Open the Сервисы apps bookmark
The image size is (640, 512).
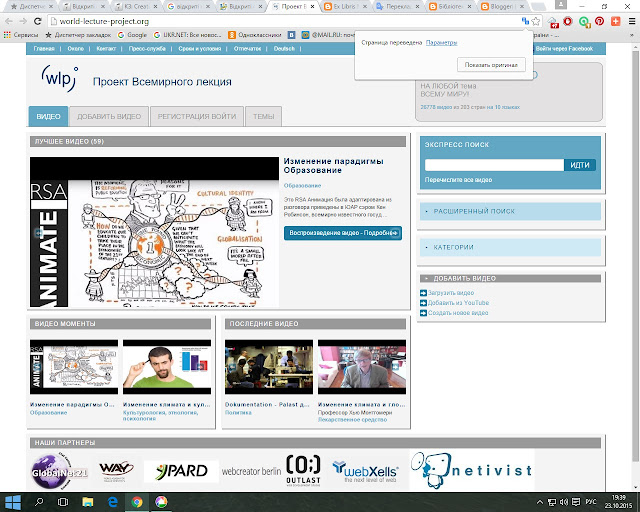21,35
